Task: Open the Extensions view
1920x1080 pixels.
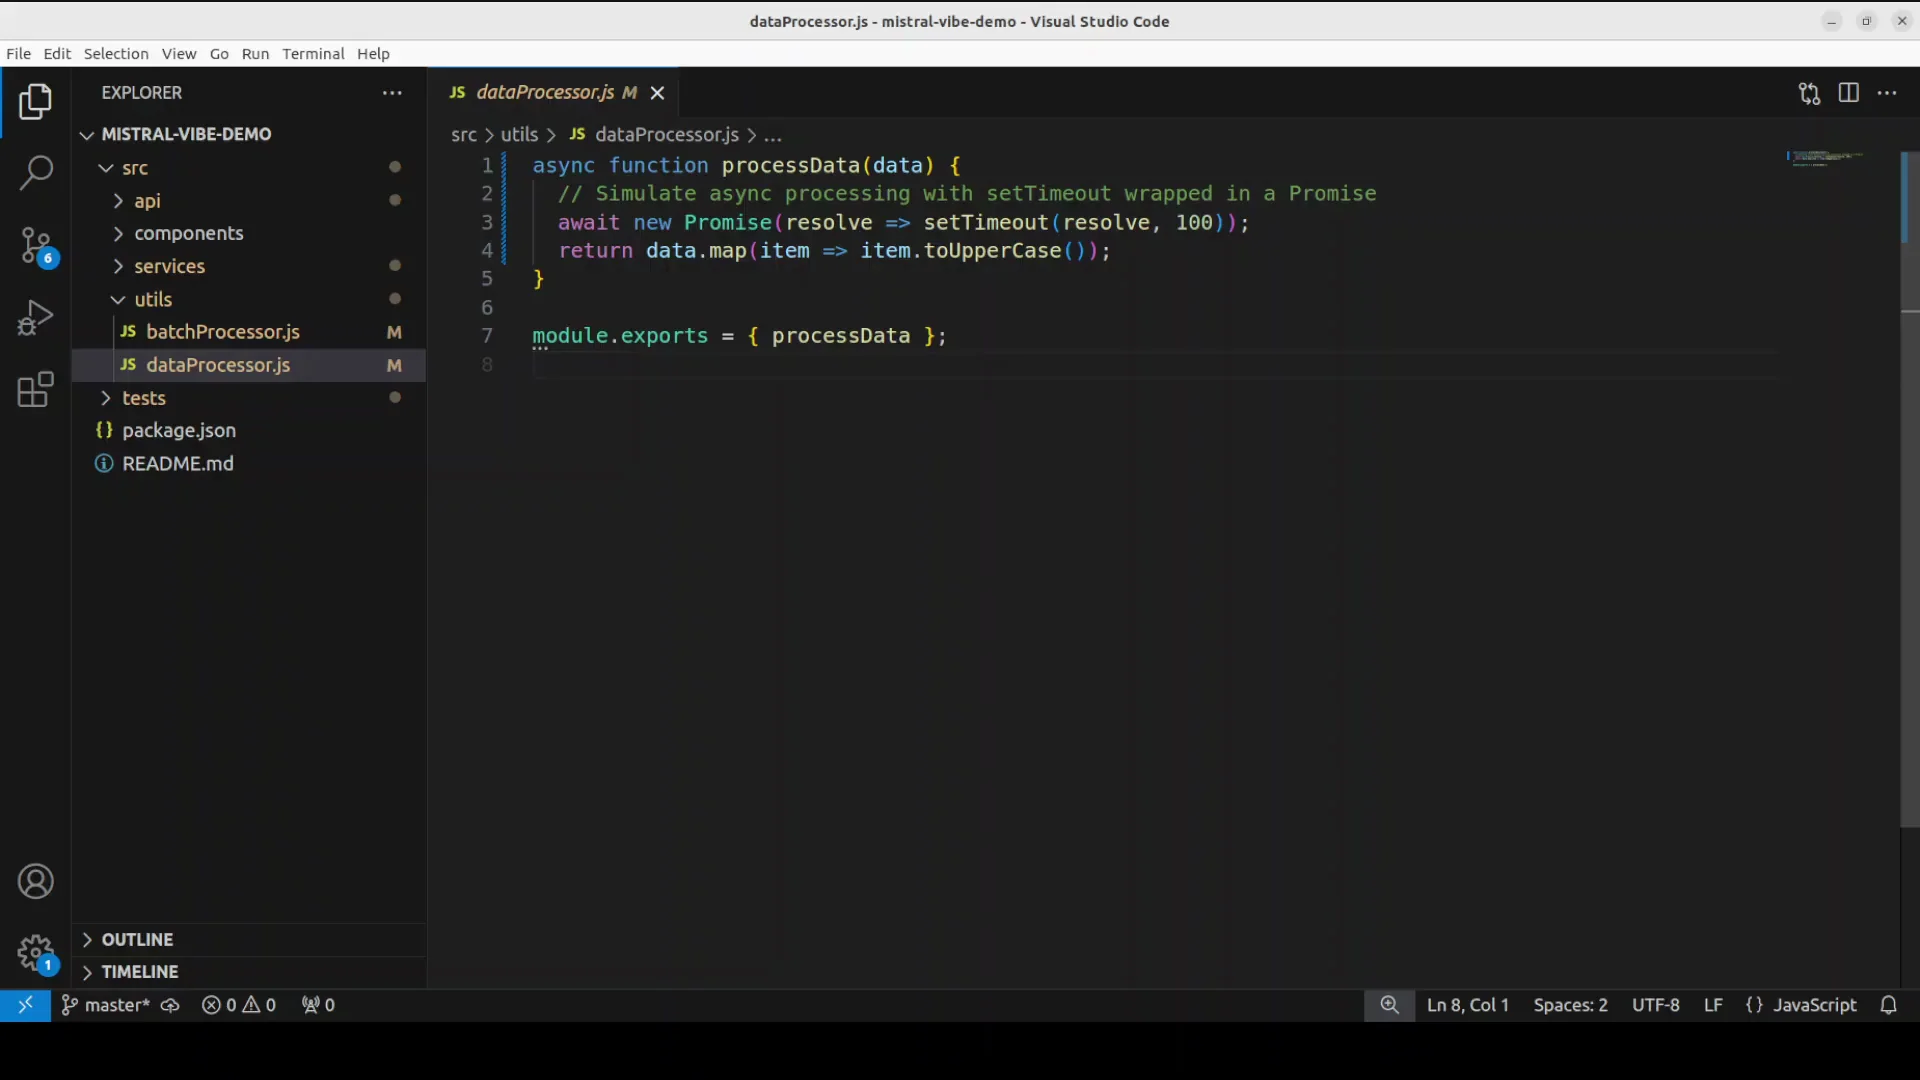Action: pyautogui.click(x=36, y=390)
